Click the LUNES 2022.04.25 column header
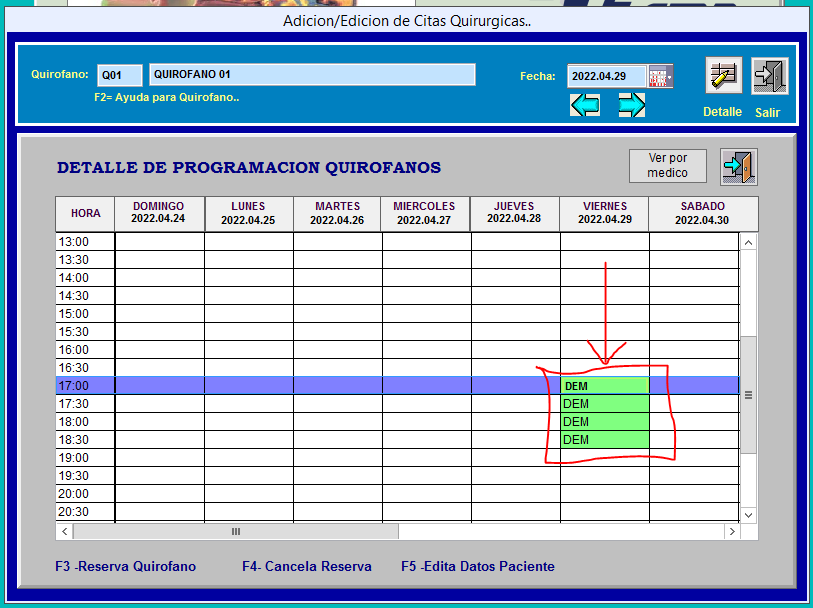Screen dimensions: 813x608 (x=249, y=213)
